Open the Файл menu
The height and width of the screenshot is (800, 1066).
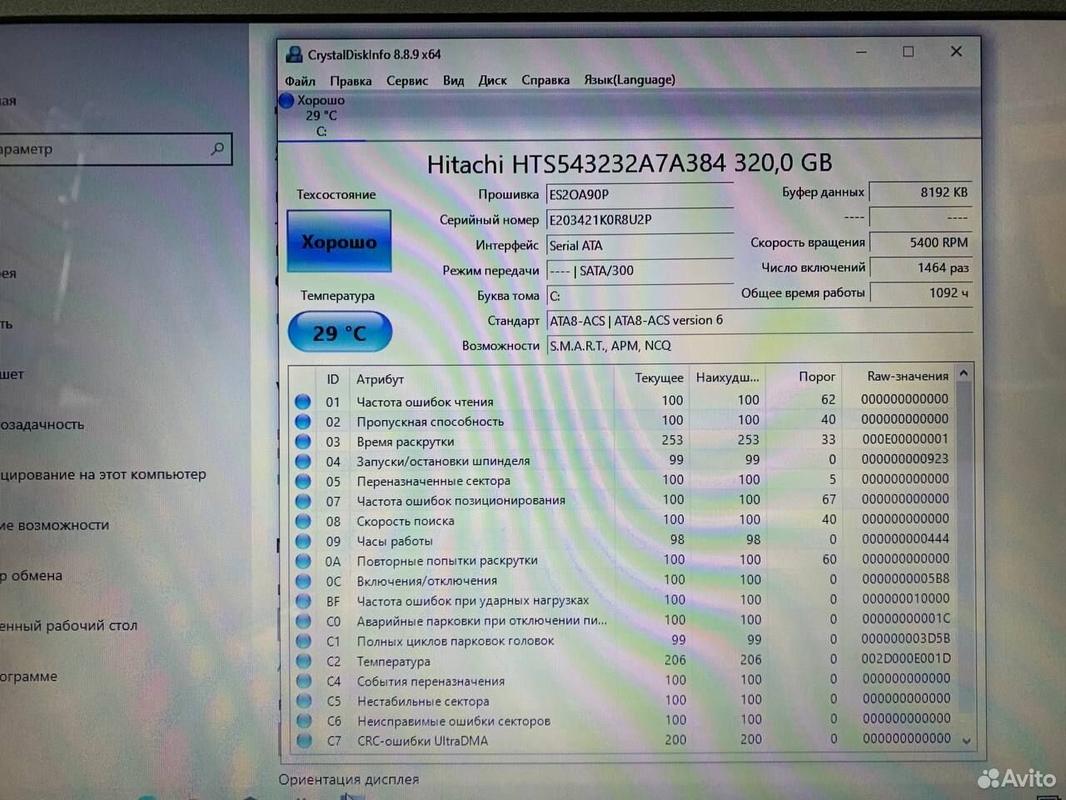point(300,81)
